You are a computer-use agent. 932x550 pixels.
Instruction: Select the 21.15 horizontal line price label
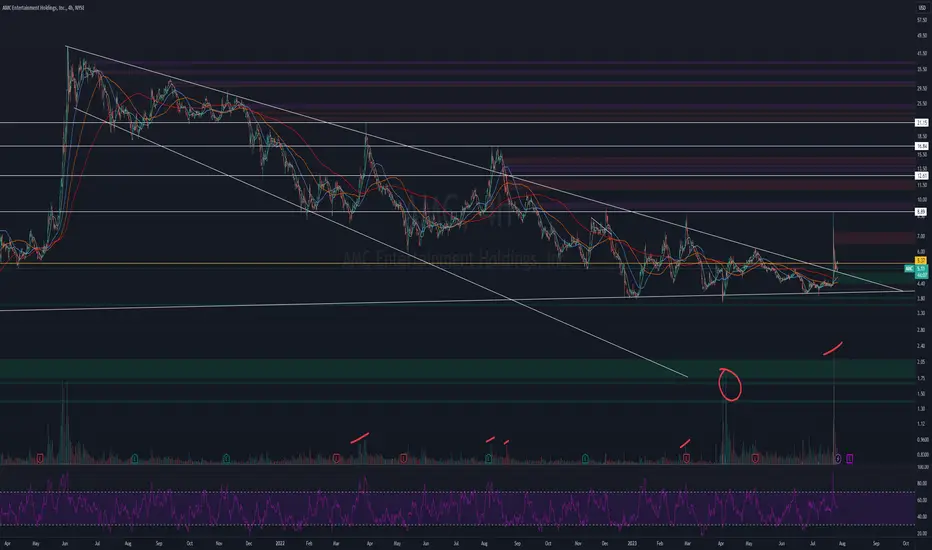(x=921, y=122)
